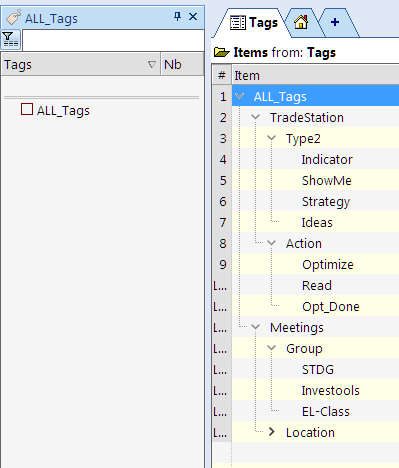Switch to the Tags tab

pos(254,23)
